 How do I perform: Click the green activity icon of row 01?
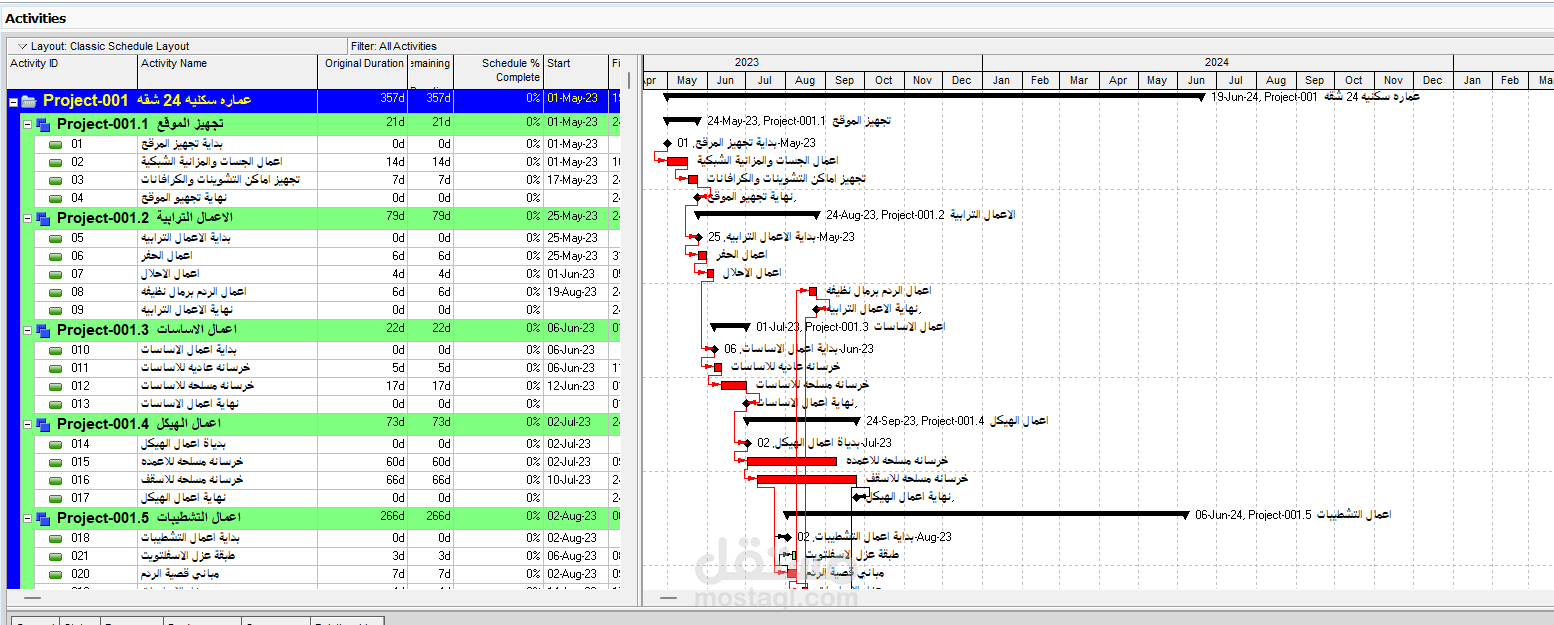(55, 144)
